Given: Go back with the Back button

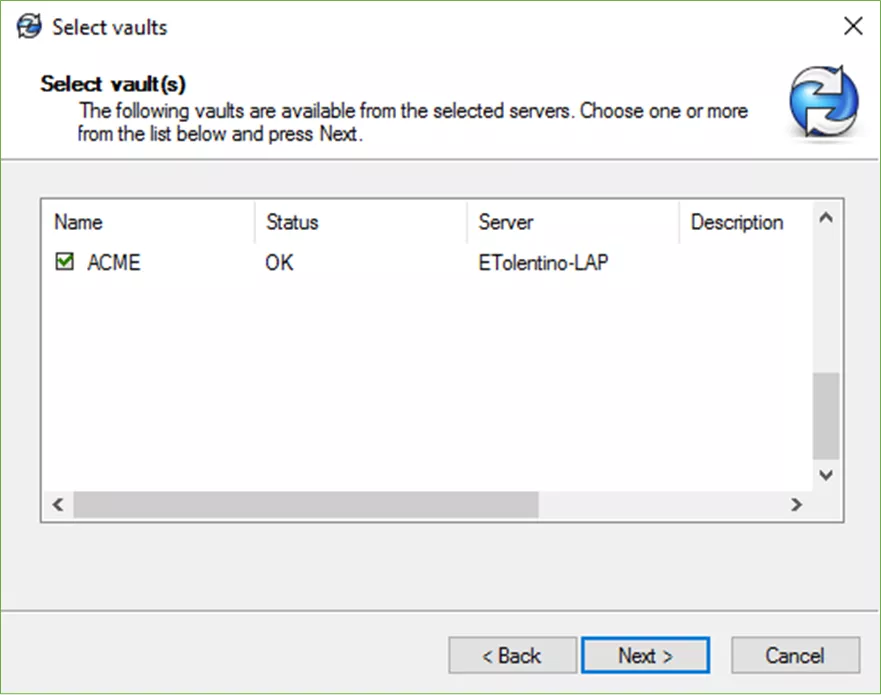Looking at the screenshot, I should point(512,656).
